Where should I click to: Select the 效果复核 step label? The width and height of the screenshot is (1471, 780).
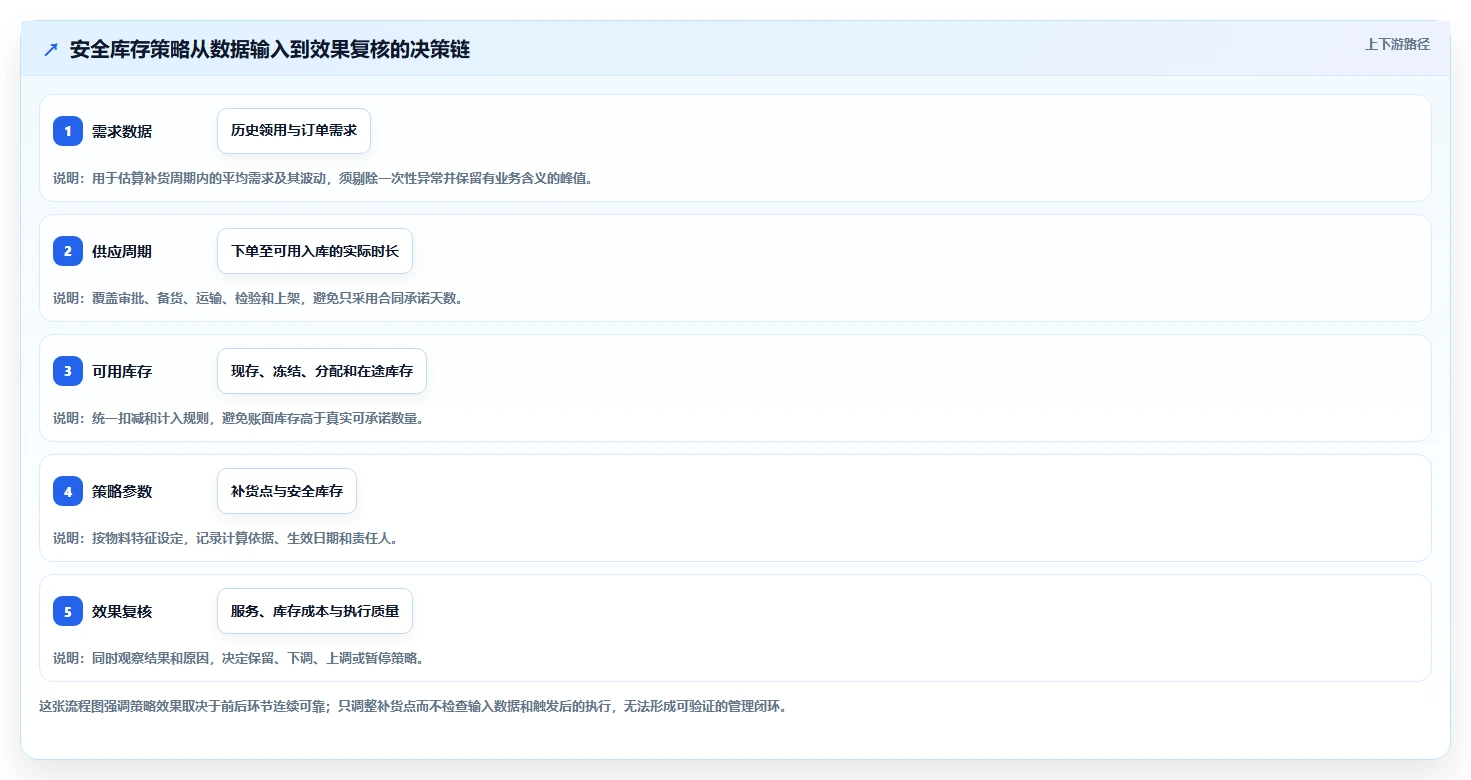122,611
